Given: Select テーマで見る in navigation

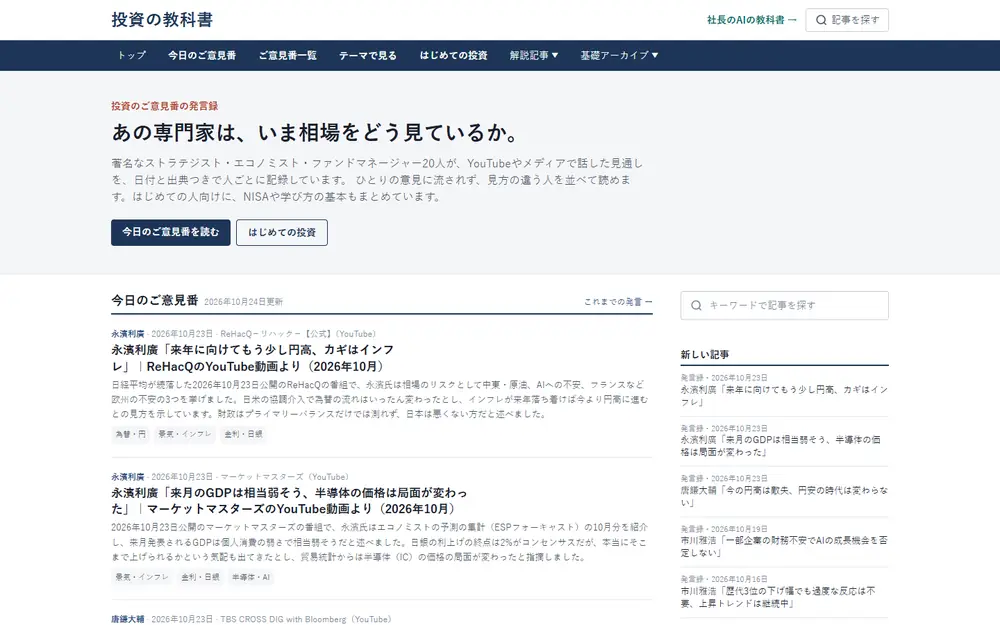Looking at the screenshot, I should click(367, 55).
